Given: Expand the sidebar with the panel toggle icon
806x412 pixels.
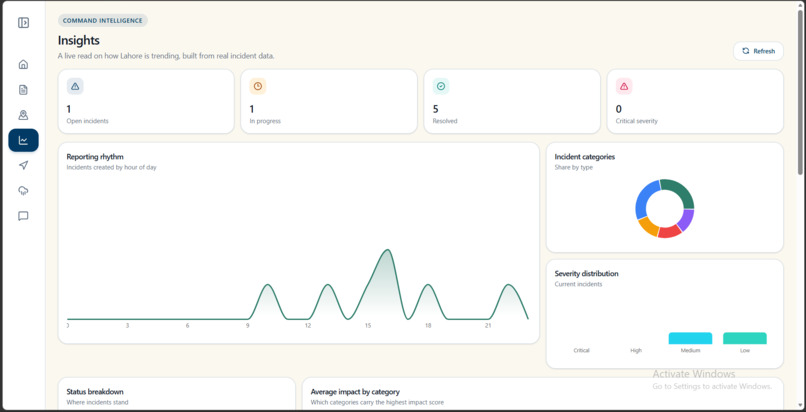Looking at the screenshot, I should tap(23, 23).
